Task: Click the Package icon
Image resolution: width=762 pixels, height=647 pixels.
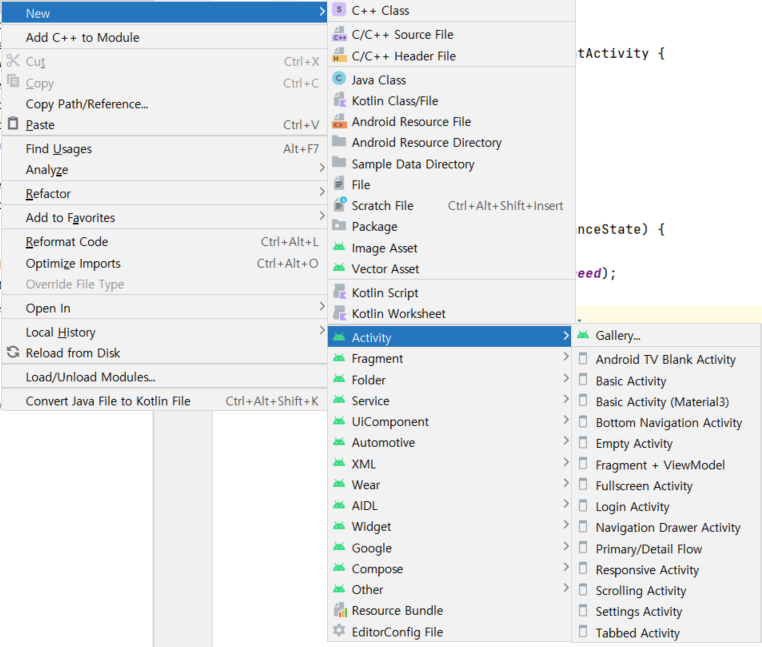Action: [x=339, y=226]
